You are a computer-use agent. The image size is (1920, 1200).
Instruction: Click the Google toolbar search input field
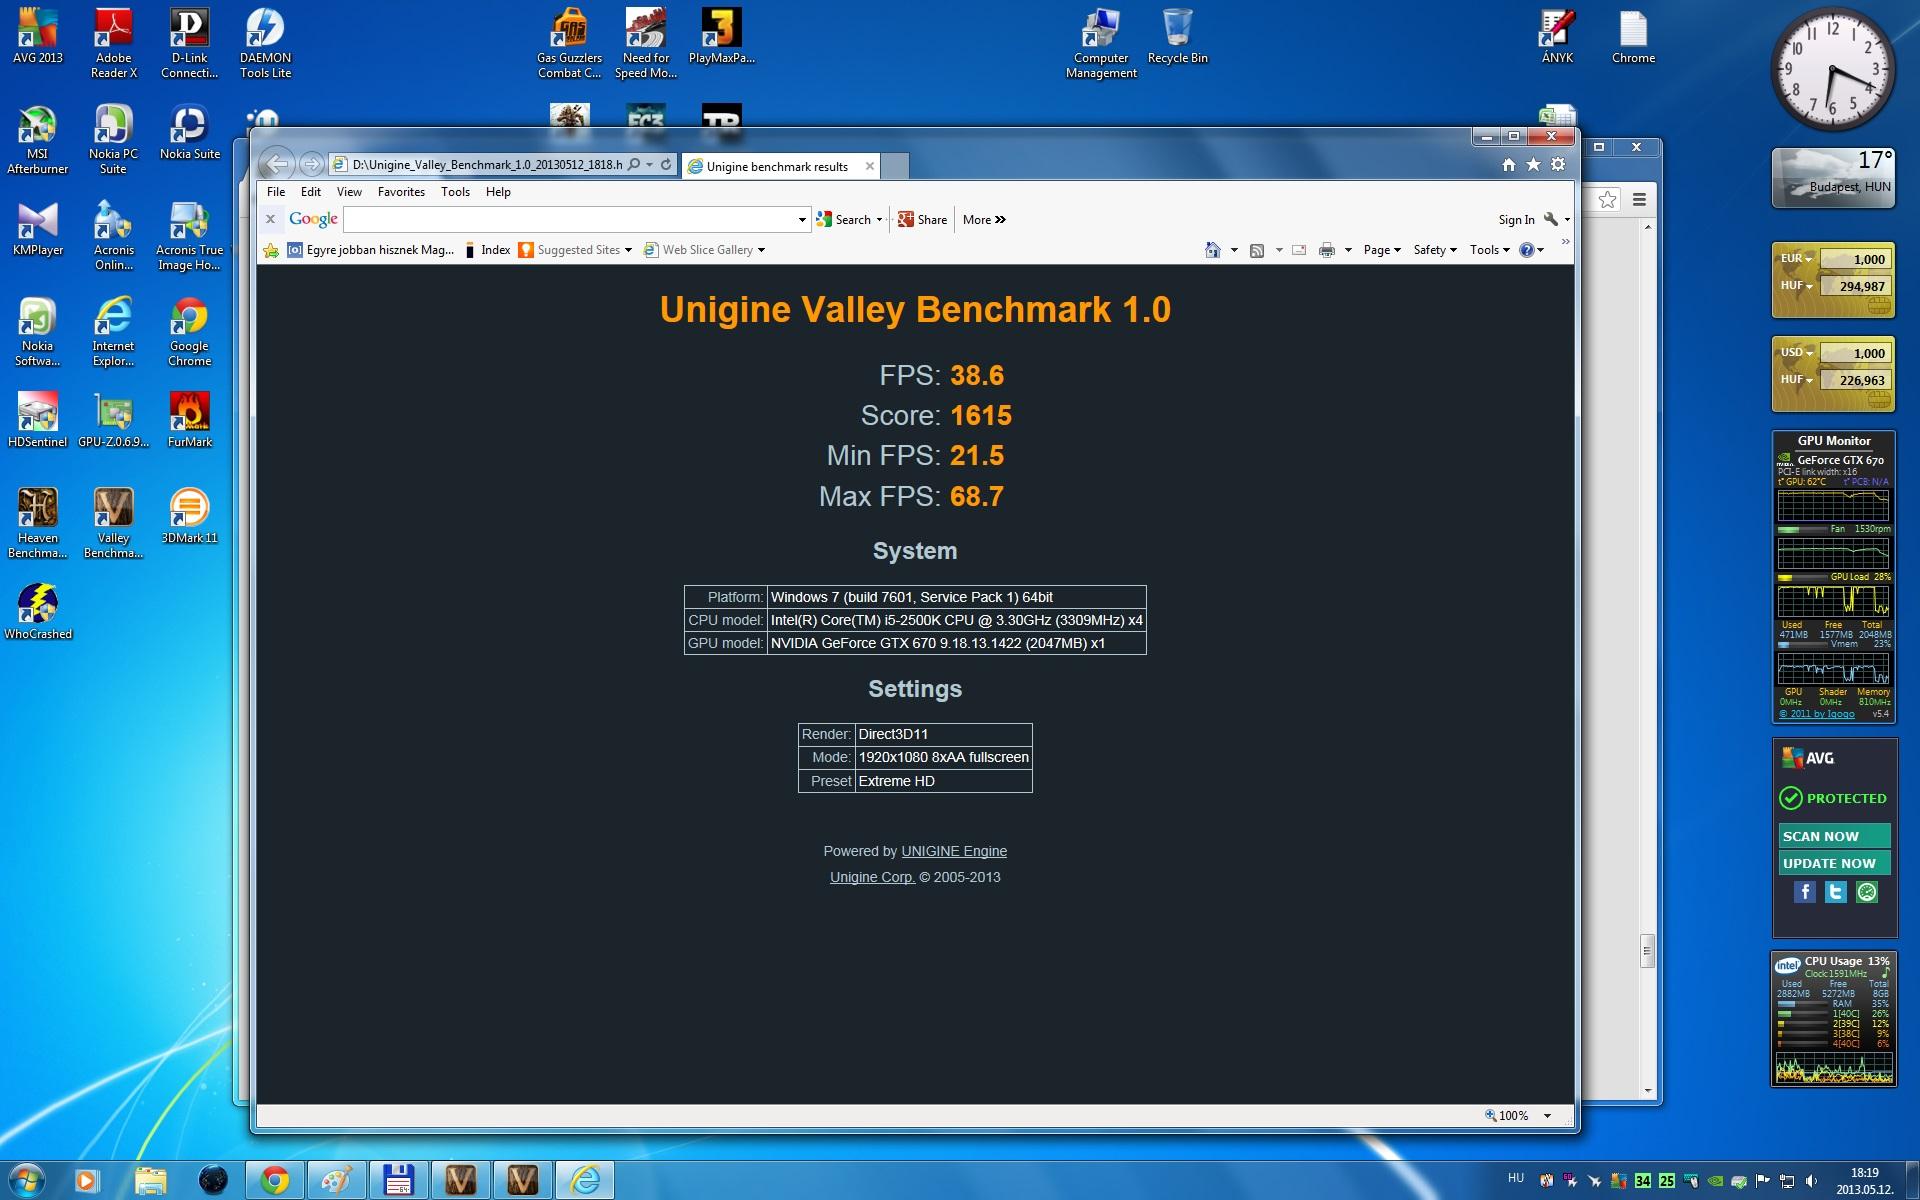(x=570, y=220)
